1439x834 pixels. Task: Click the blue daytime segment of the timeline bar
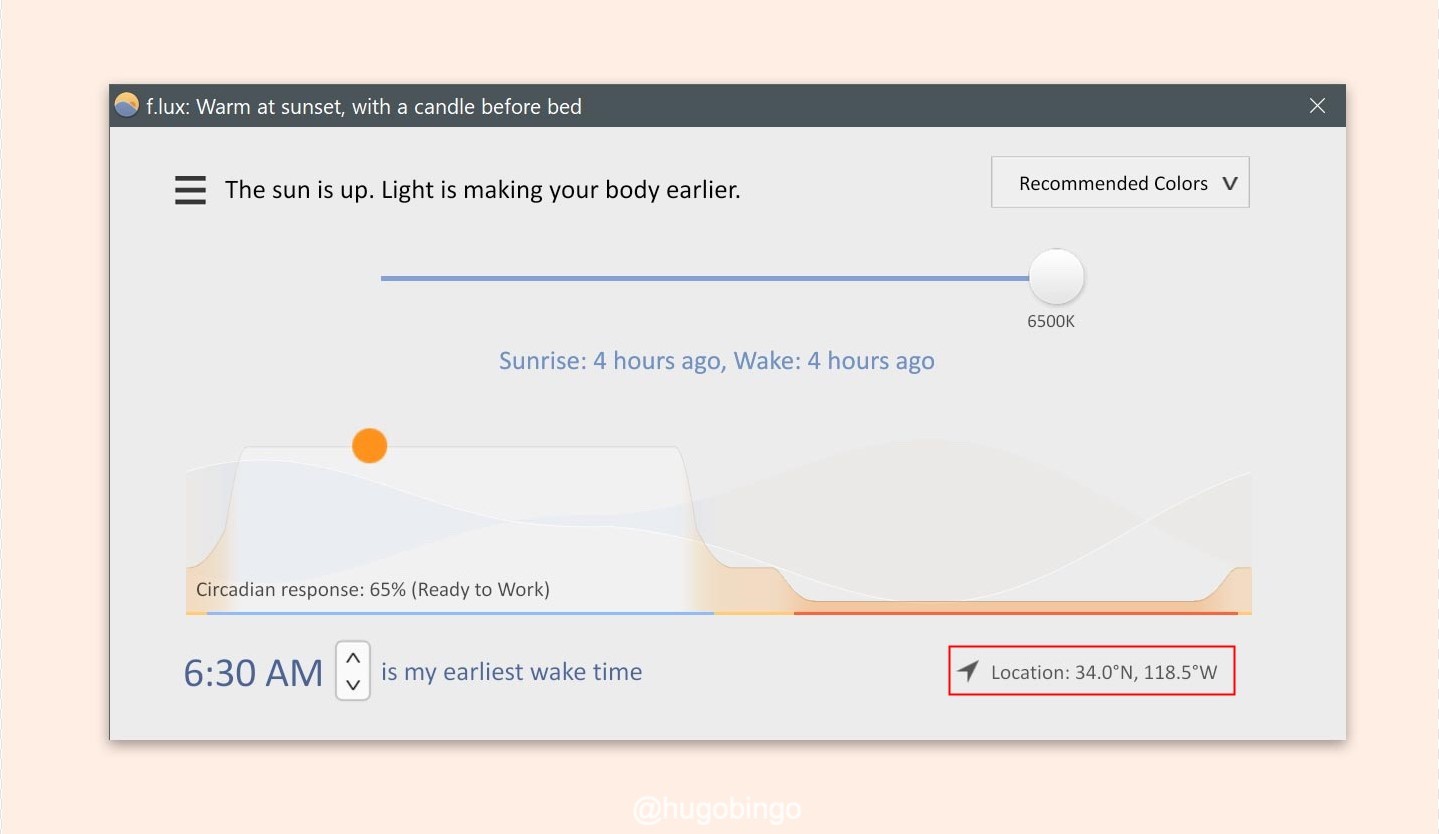460,612
